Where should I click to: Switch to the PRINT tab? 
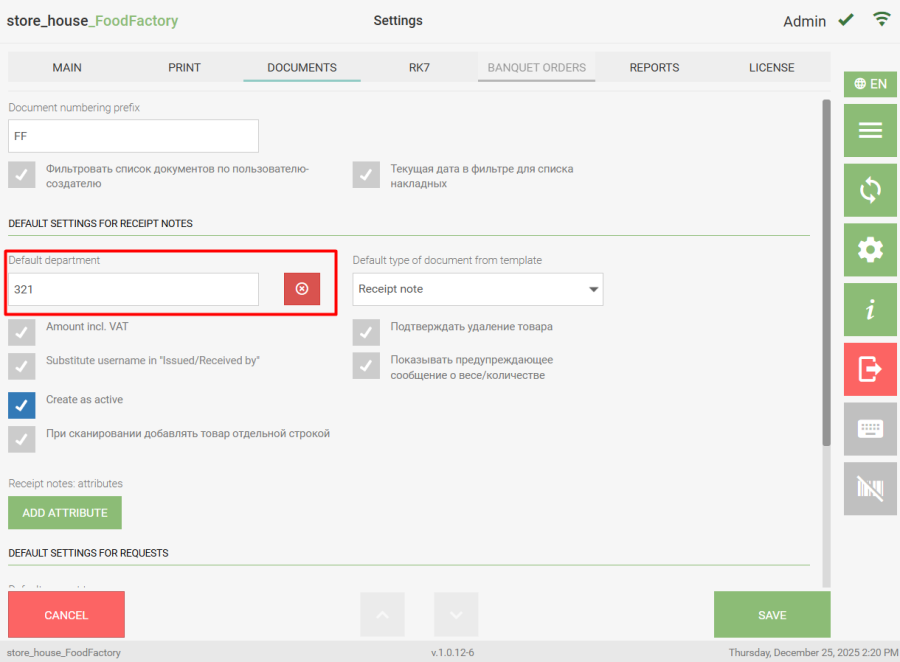(184, 68)
